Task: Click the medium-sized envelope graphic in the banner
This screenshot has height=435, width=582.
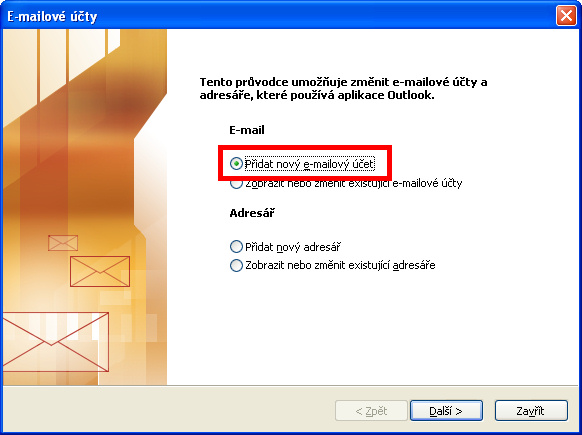Action: 100,271
